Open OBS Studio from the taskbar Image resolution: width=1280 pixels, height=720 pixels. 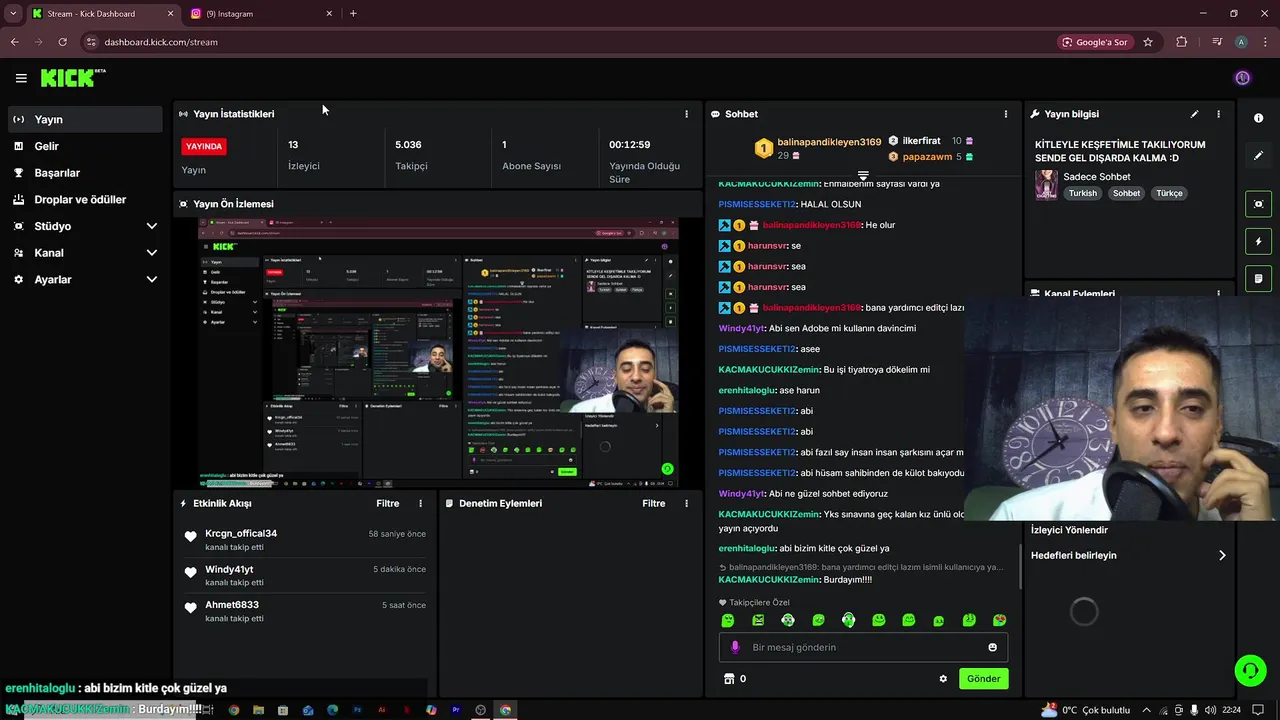coord(481,710)
